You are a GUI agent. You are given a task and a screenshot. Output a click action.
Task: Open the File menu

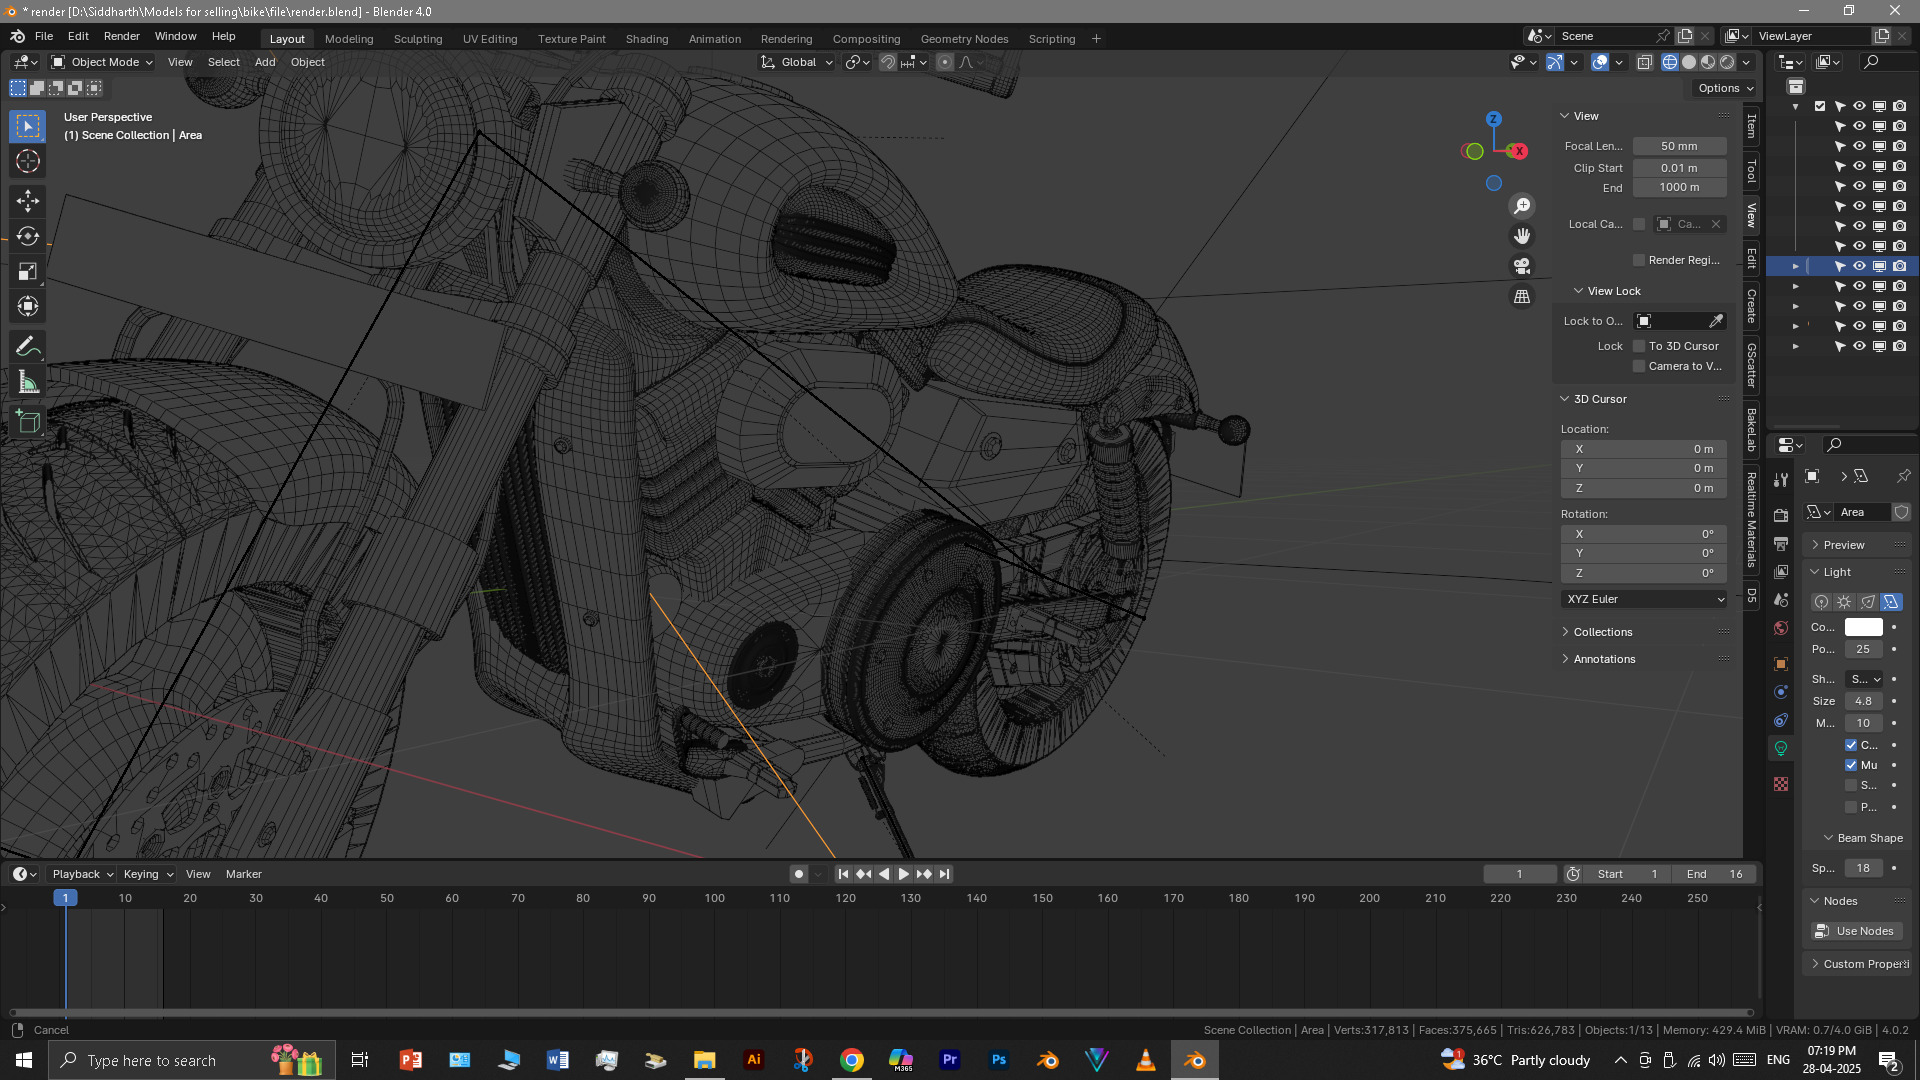coord(44,36)
